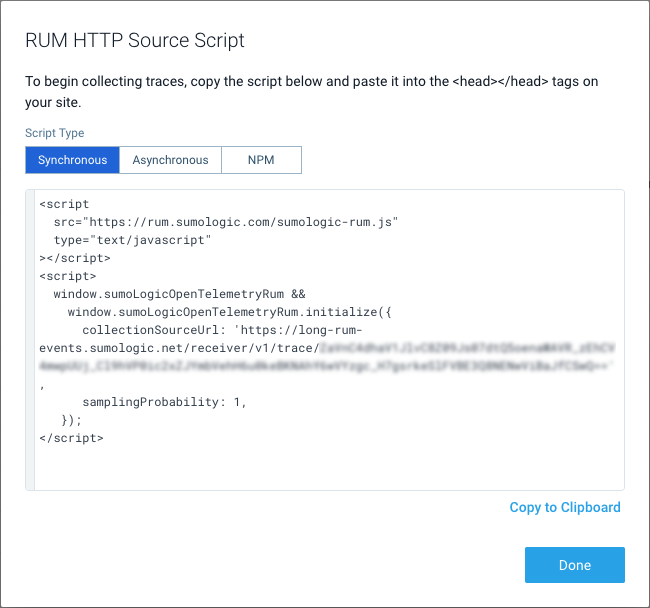The image size is (650, 608).
Task: Click the first closing script tag line
Action: [x=75, y=258]
